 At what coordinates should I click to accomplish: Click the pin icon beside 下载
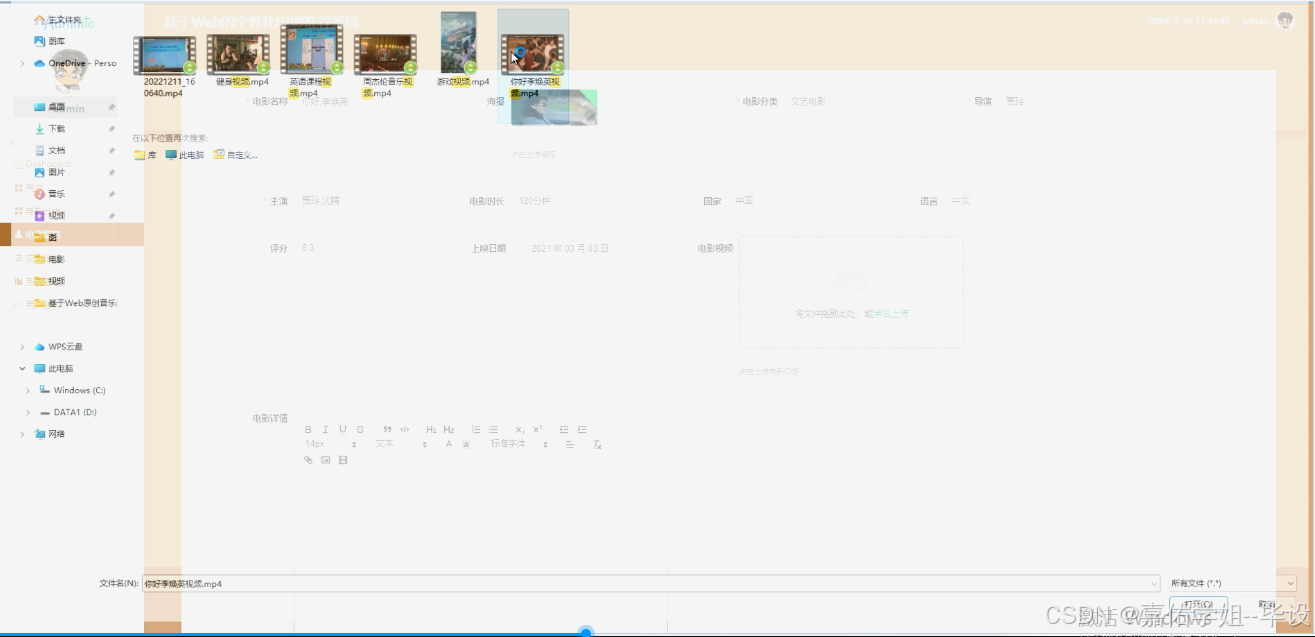click(x=111, y=129)
